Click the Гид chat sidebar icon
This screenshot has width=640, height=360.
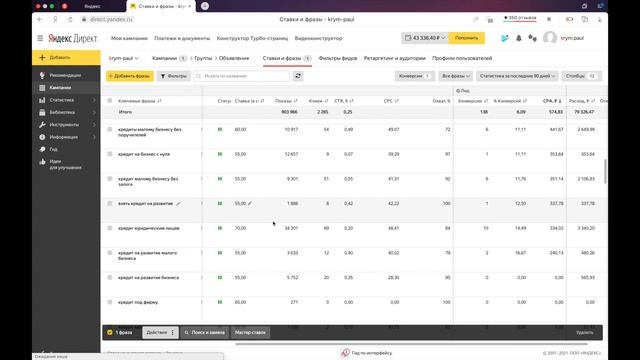pos(42,149)
